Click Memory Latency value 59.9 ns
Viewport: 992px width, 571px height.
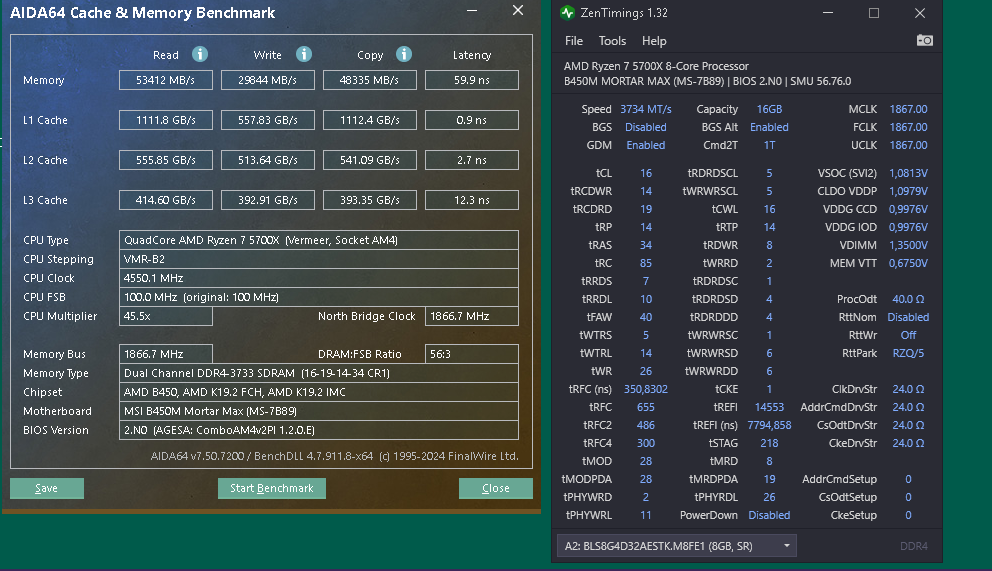pyautogui.click(x=472, y=80)
